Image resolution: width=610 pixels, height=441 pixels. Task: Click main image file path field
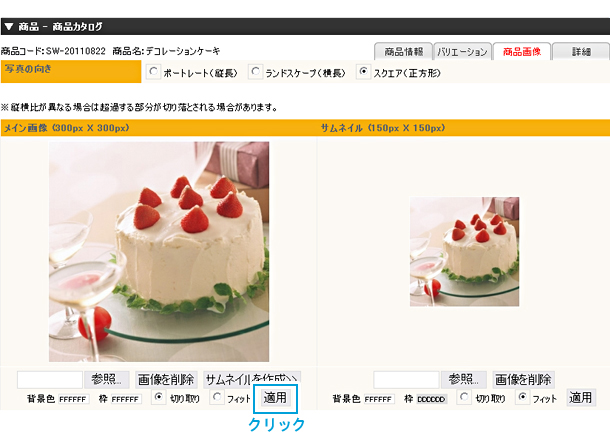50,379
